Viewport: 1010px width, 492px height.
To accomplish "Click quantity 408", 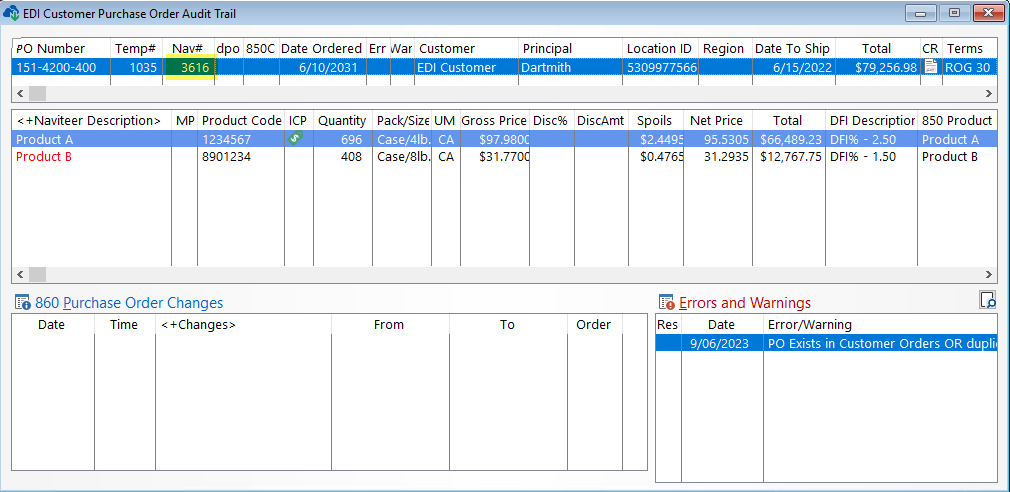I will click(352, 156).
